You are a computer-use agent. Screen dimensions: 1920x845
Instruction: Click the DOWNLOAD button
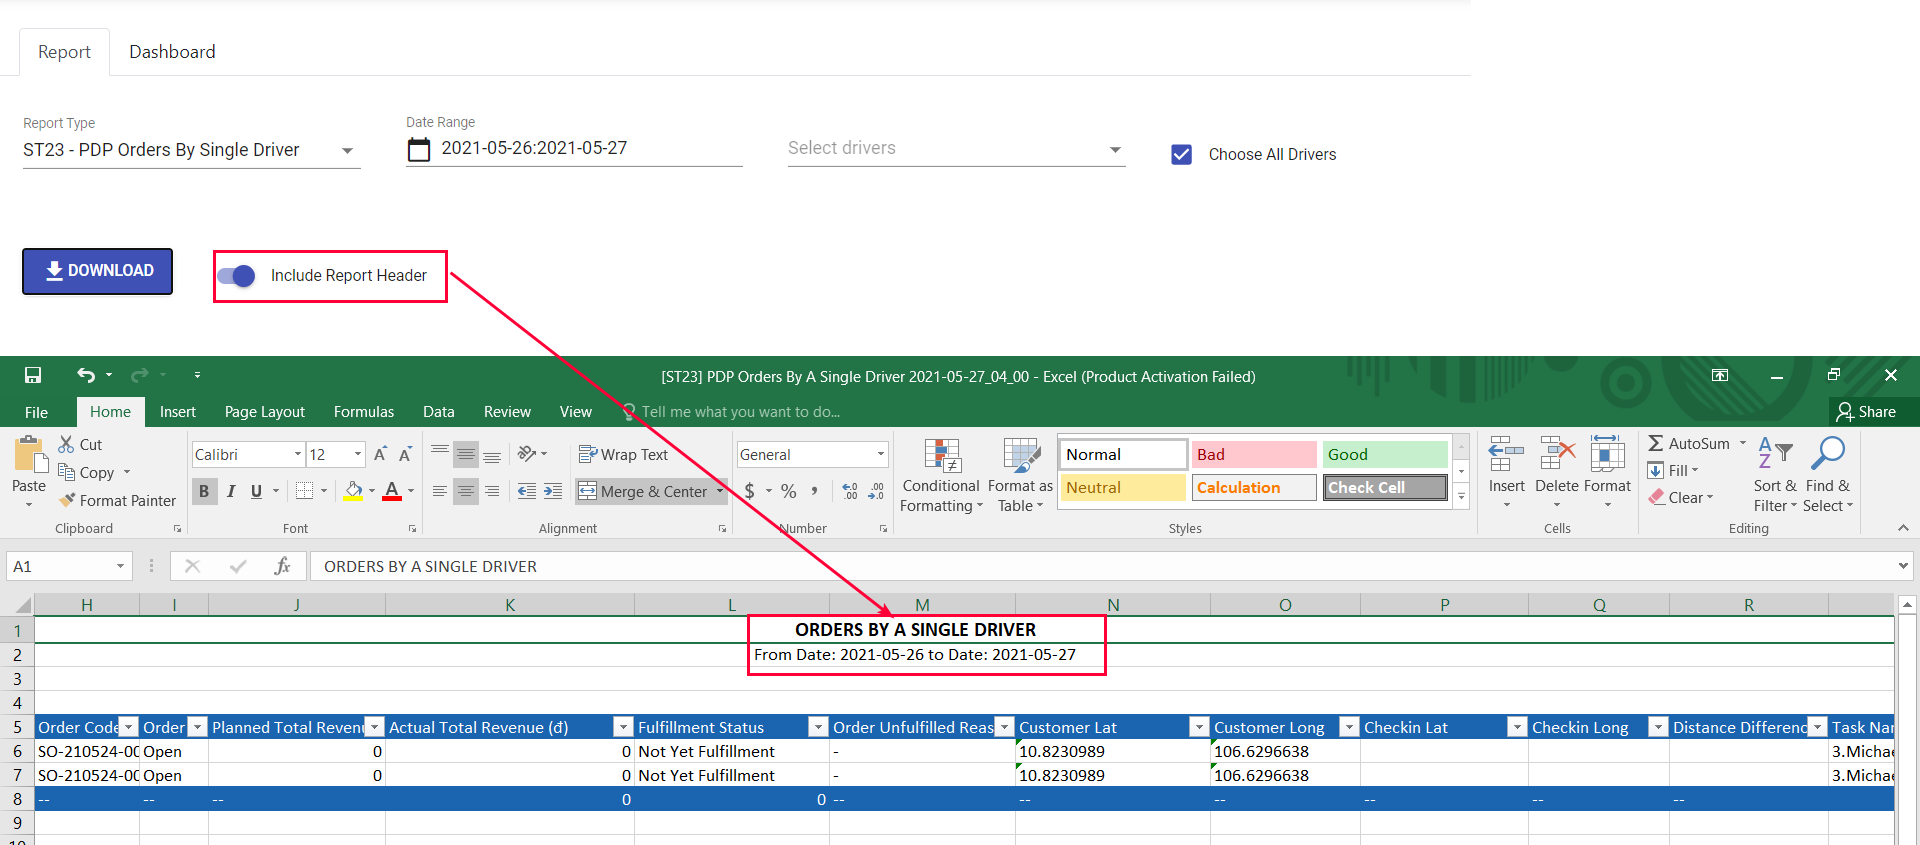(x=98, y=271)
